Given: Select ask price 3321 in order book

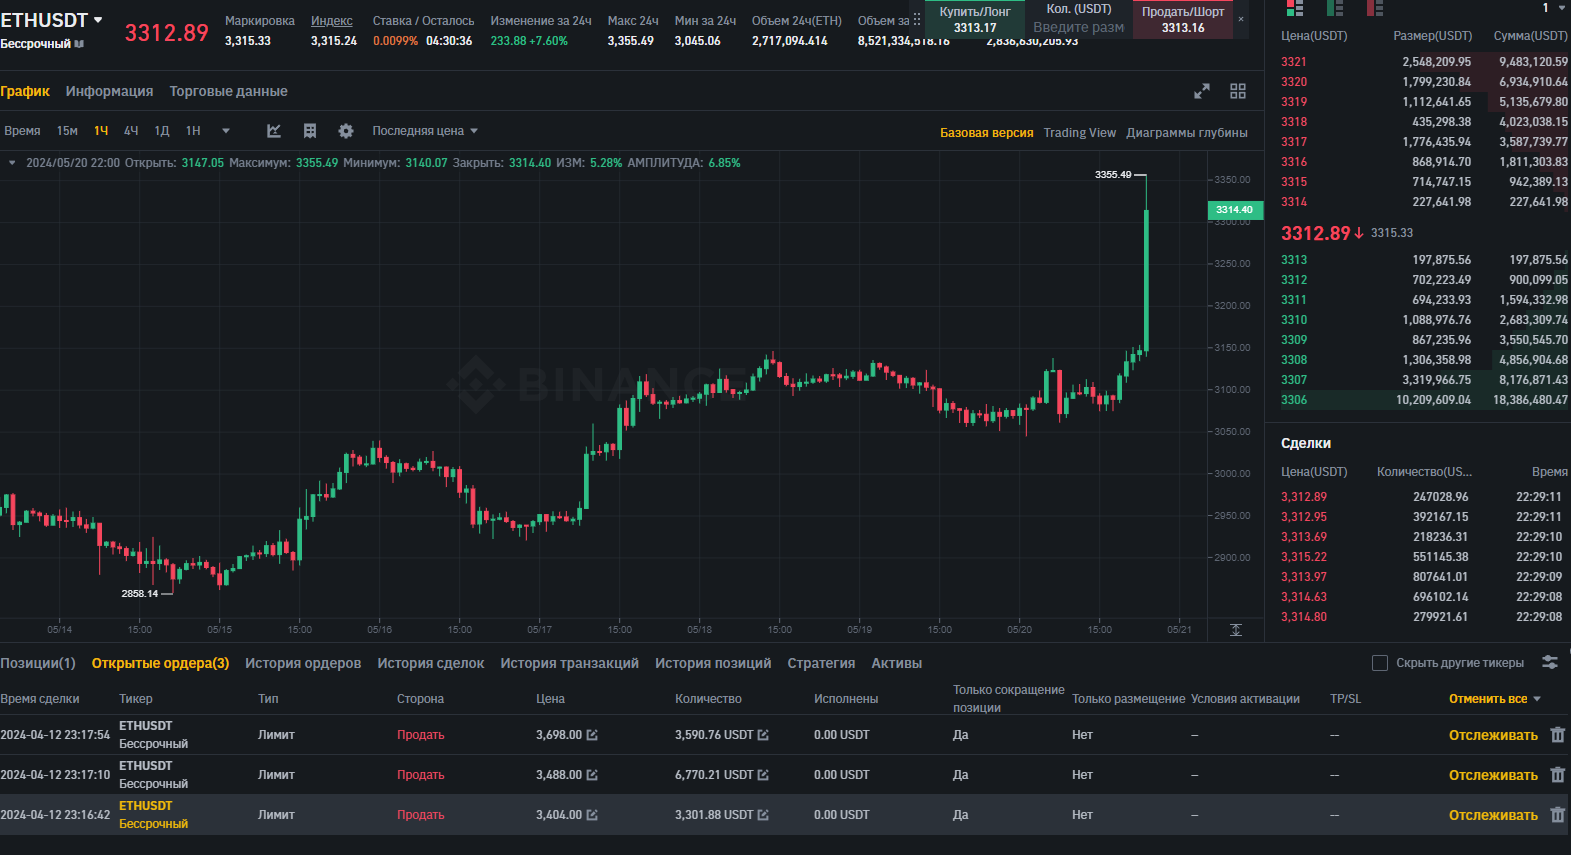Looking at the screenshot, I should click(x=1293, y=62).
